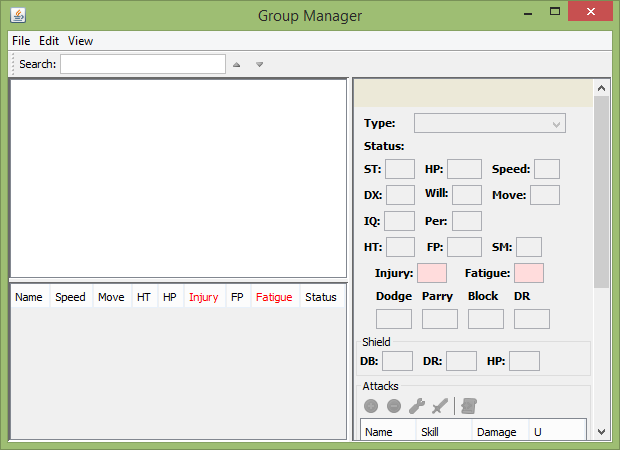Click the Block value field
This screenshot has height=450, width=620.
486,319
